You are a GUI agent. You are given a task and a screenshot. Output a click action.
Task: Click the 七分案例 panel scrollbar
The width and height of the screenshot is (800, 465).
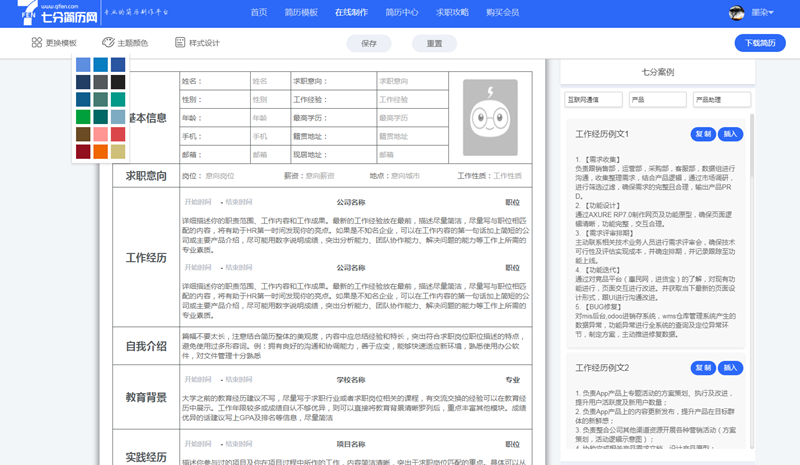click(x=752, y=148)
